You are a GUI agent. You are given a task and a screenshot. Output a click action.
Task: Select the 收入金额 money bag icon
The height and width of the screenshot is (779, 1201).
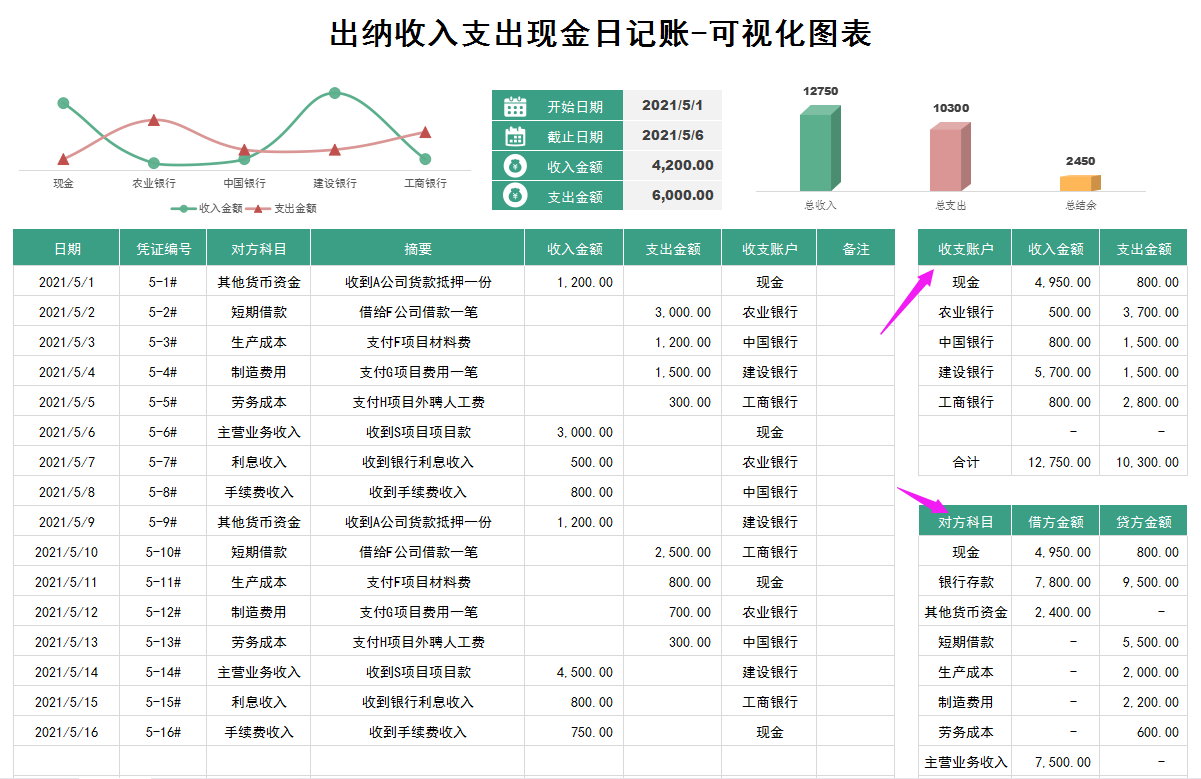516,165
